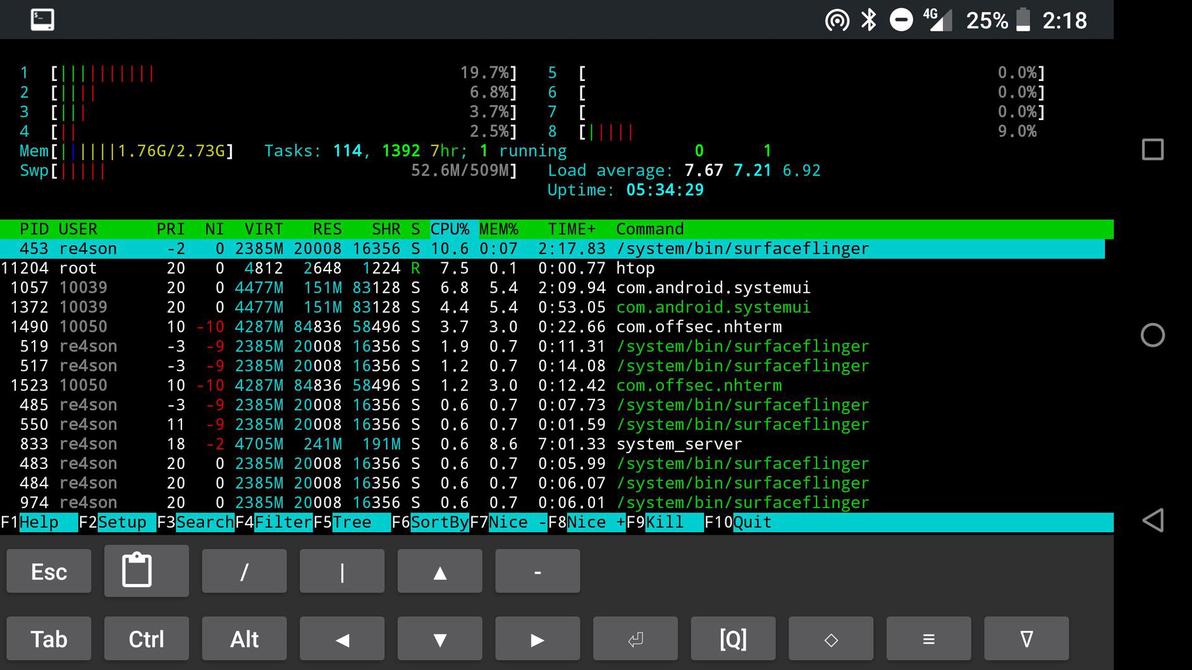Tap the Esc key in the extra keys bar

(x=48, y=571)
